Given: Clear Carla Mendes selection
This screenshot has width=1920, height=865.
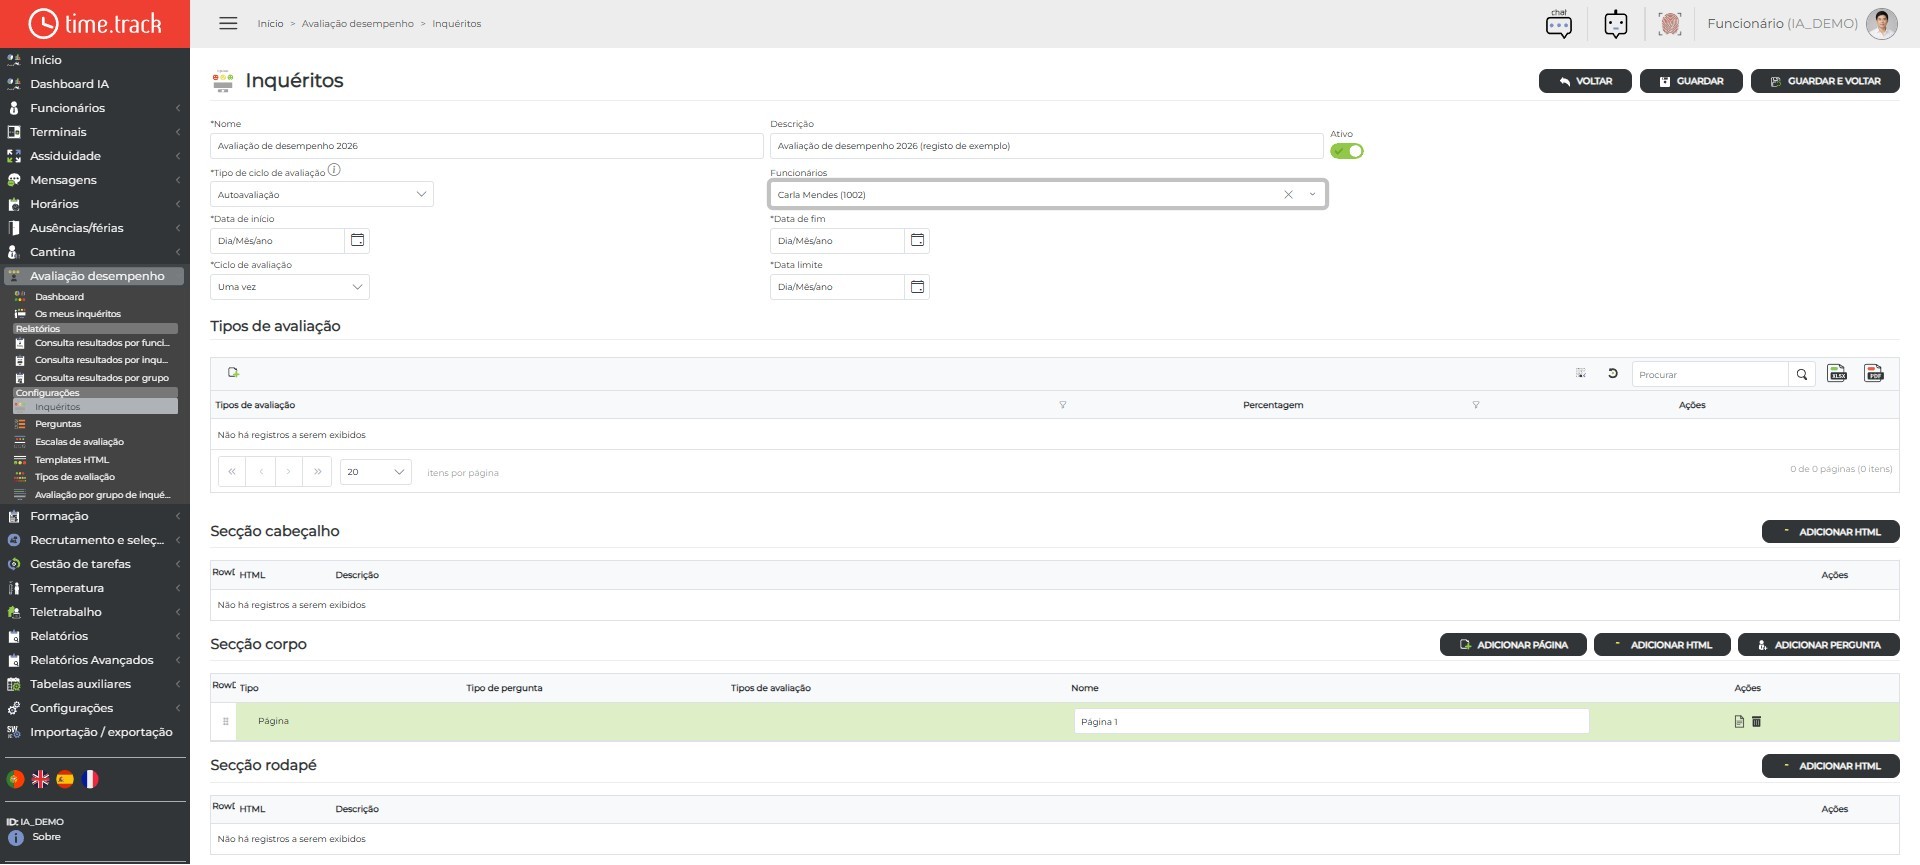Looking at the screenshot, I should pyautogui.click(x=1288, y=194).
